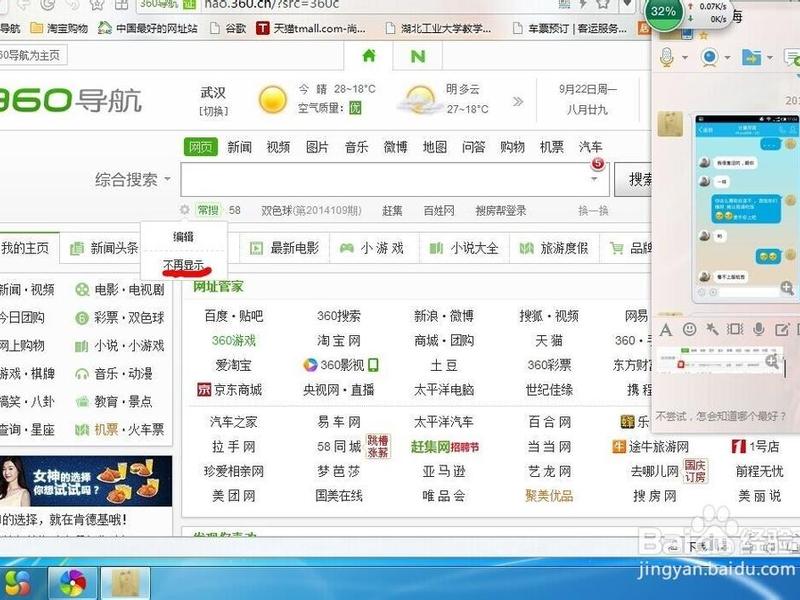Switch to 小说大全 tab
800x600 pixels.
click(x=464, y=248)
